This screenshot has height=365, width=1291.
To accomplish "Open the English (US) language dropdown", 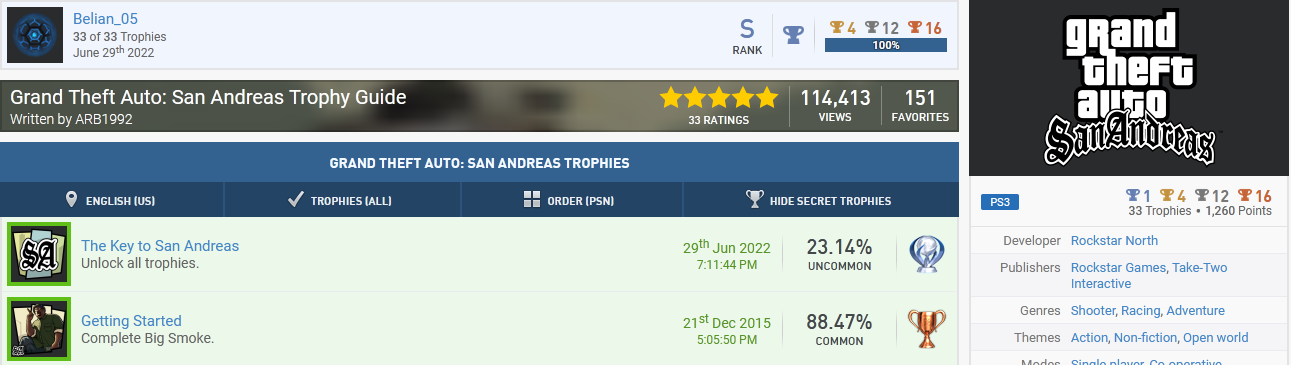I will point(112,200).
